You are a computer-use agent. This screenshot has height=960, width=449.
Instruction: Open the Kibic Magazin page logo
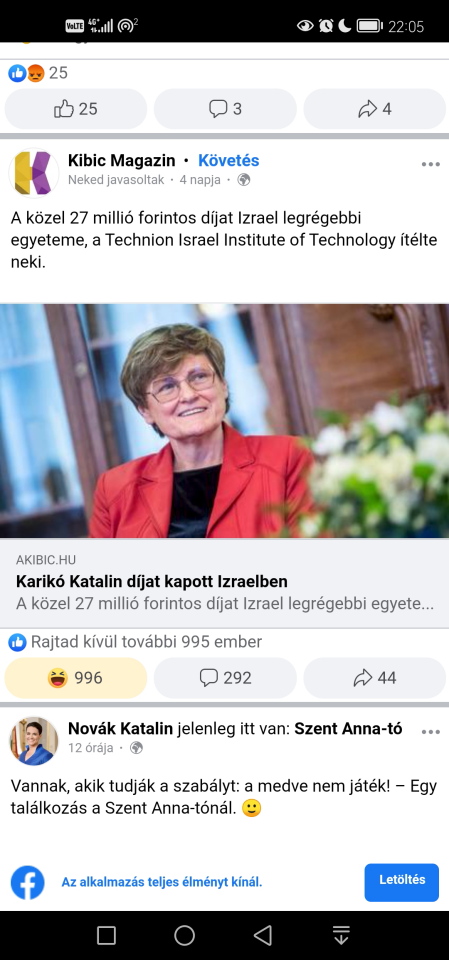coord(34,173)
